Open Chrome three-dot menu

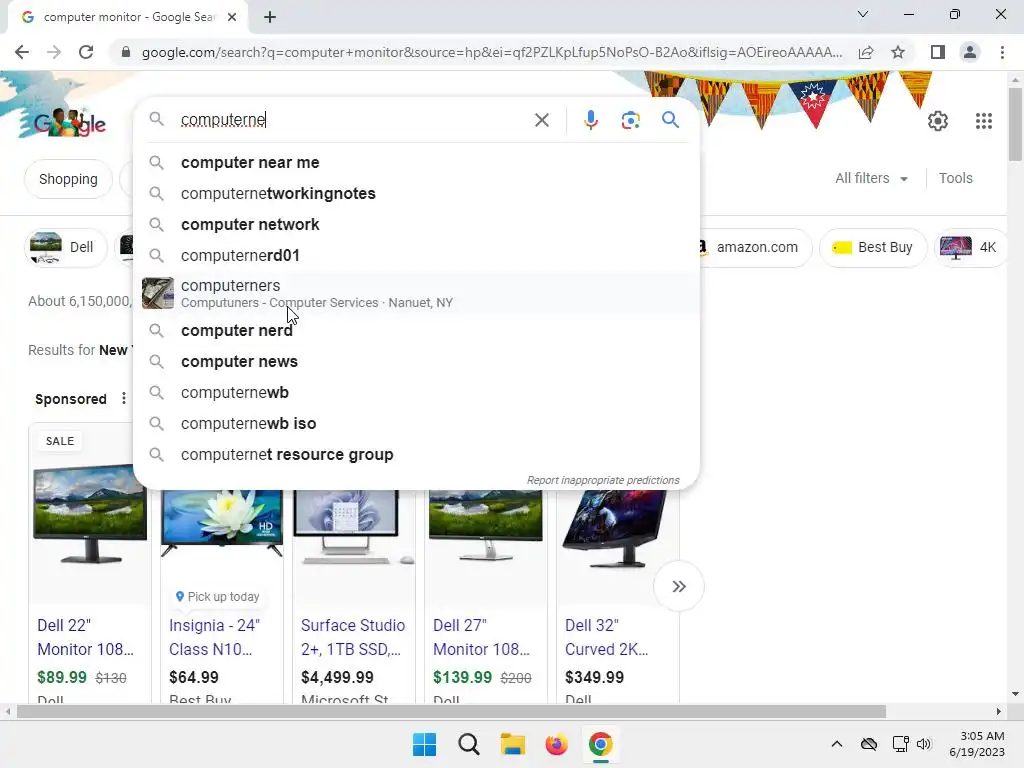click(1002, 52)
